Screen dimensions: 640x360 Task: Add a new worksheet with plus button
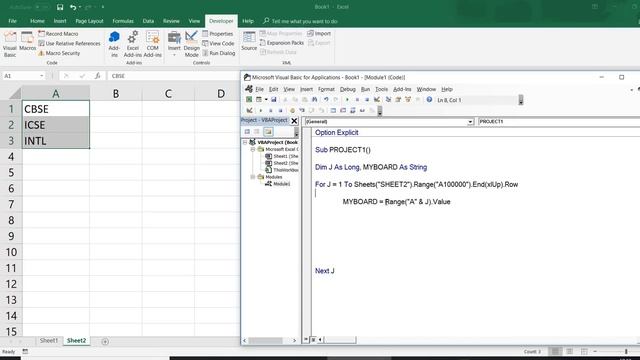tap(105, 341)
